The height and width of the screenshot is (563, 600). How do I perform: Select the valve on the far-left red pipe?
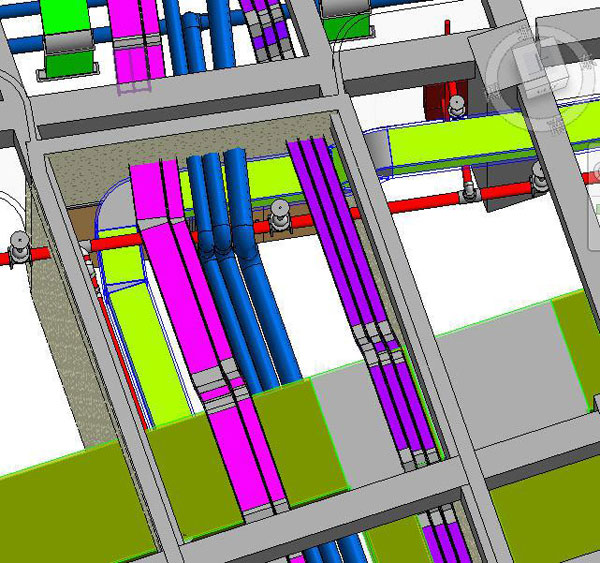click(17, 243)
